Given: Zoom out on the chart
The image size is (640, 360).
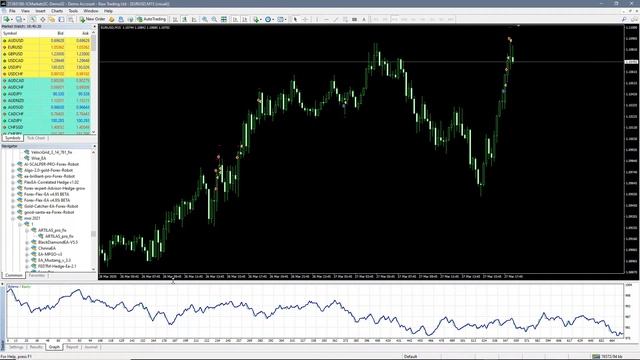Looking at the screenshot, I should point(214,19).
